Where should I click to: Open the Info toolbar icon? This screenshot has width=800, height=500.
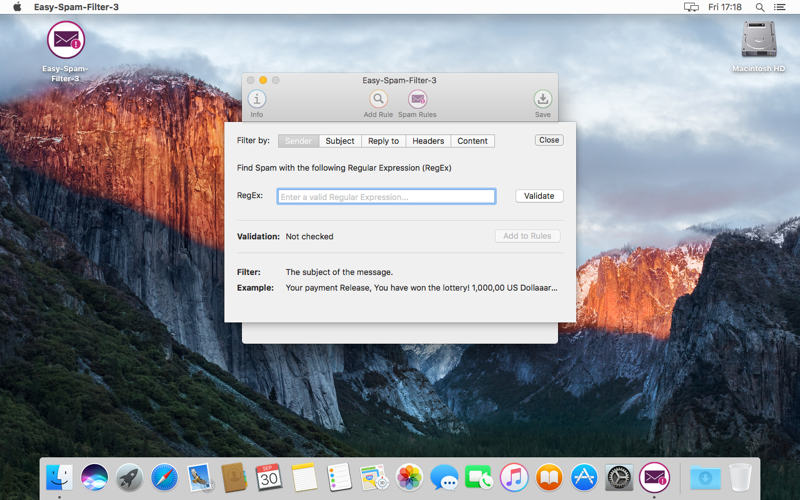(x=257, y=99)
